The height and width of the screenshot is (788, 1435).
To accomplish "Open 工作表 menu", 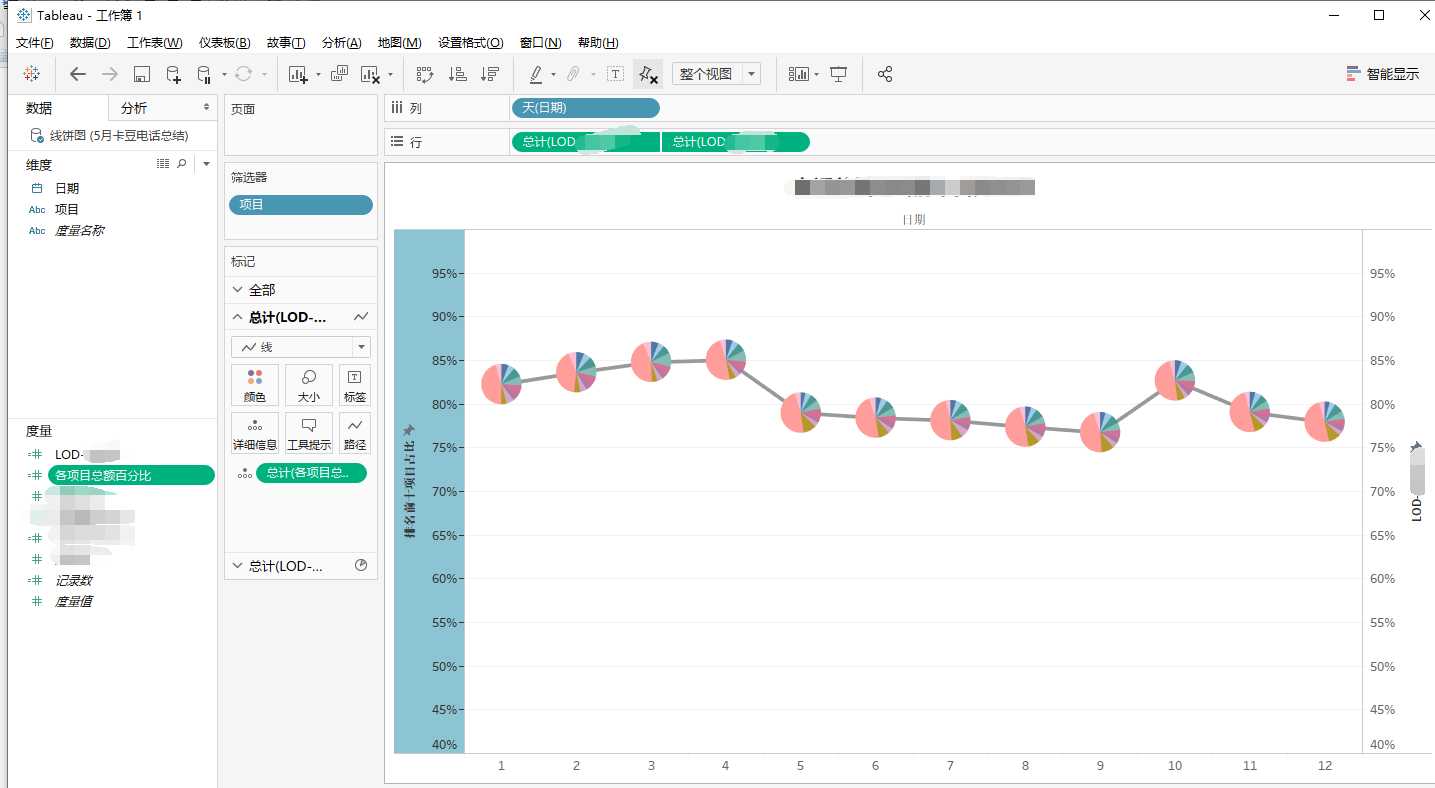I will click(155, 43).
